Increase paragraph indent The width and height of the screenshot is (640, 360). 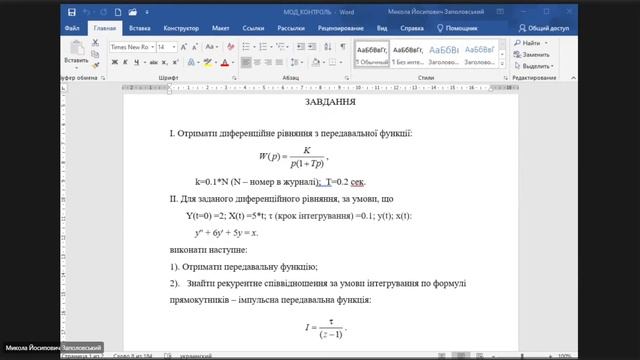pos(312,47)
